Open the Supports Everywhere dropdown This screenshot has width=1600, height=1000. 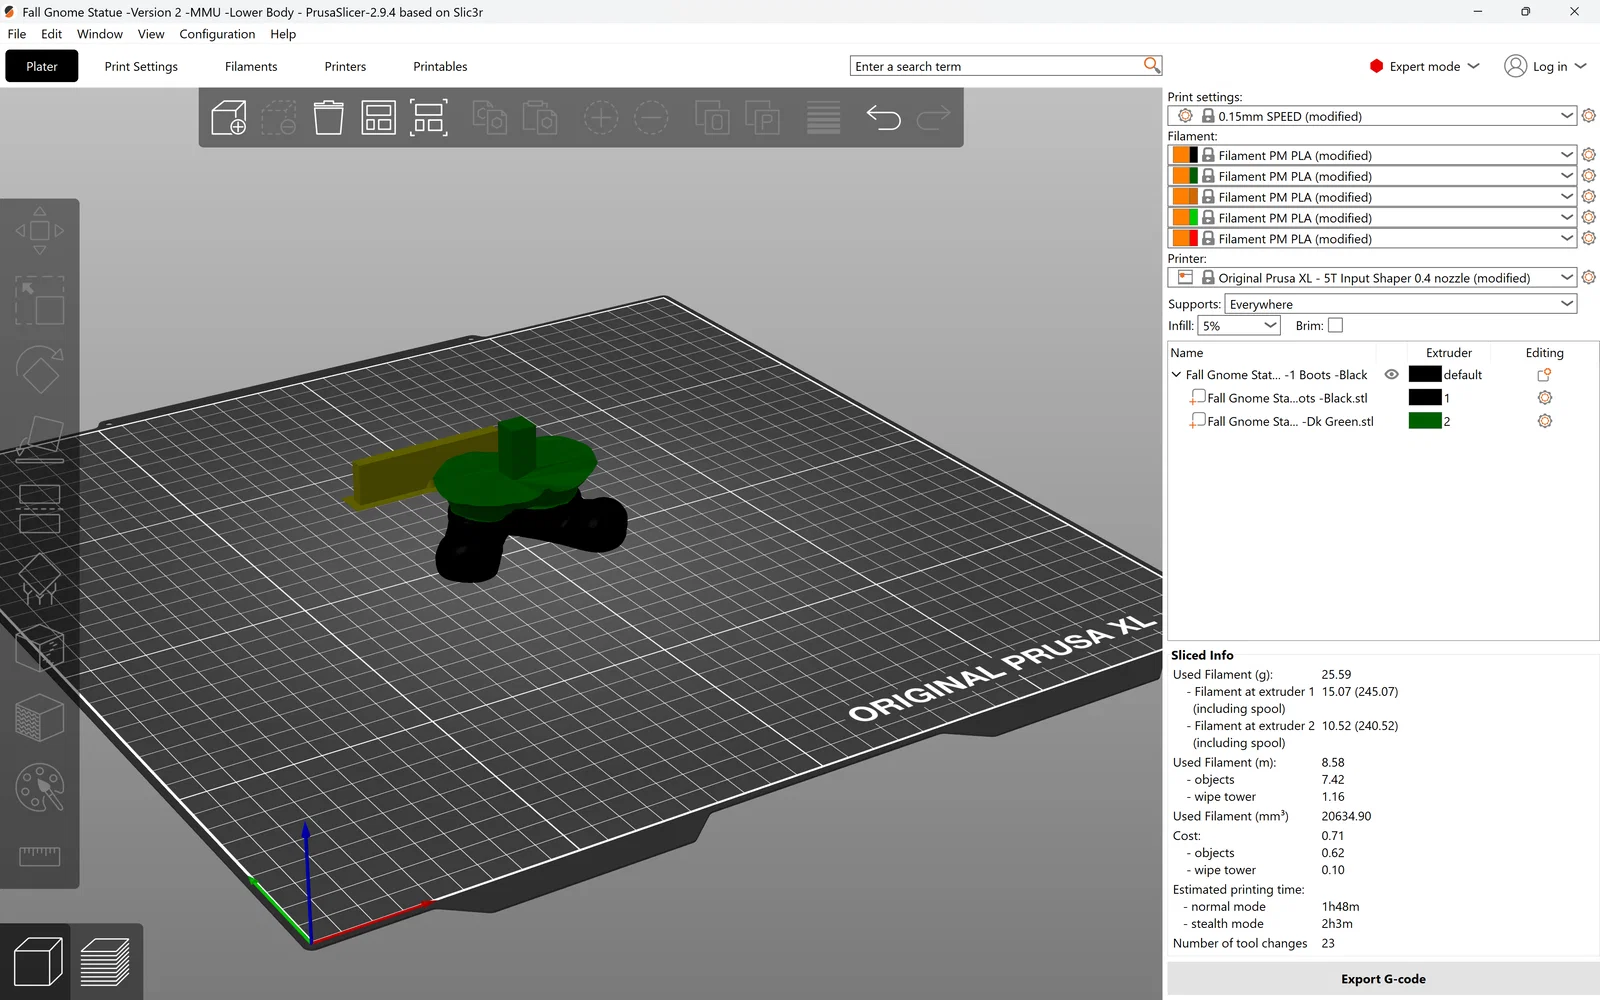point(1400,304)
